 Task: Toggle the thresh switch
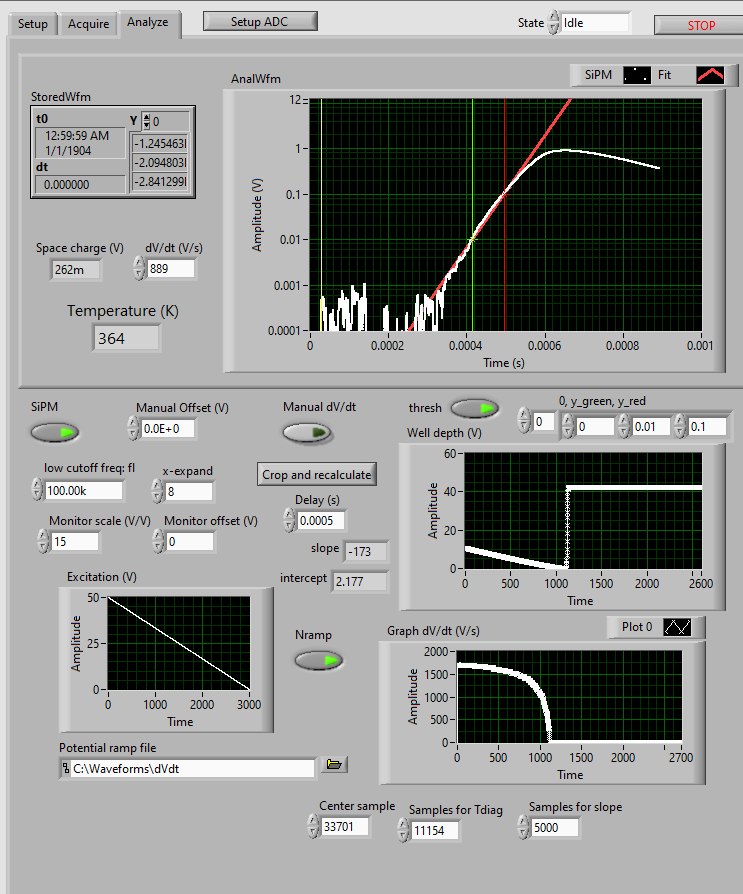[474, 408]
